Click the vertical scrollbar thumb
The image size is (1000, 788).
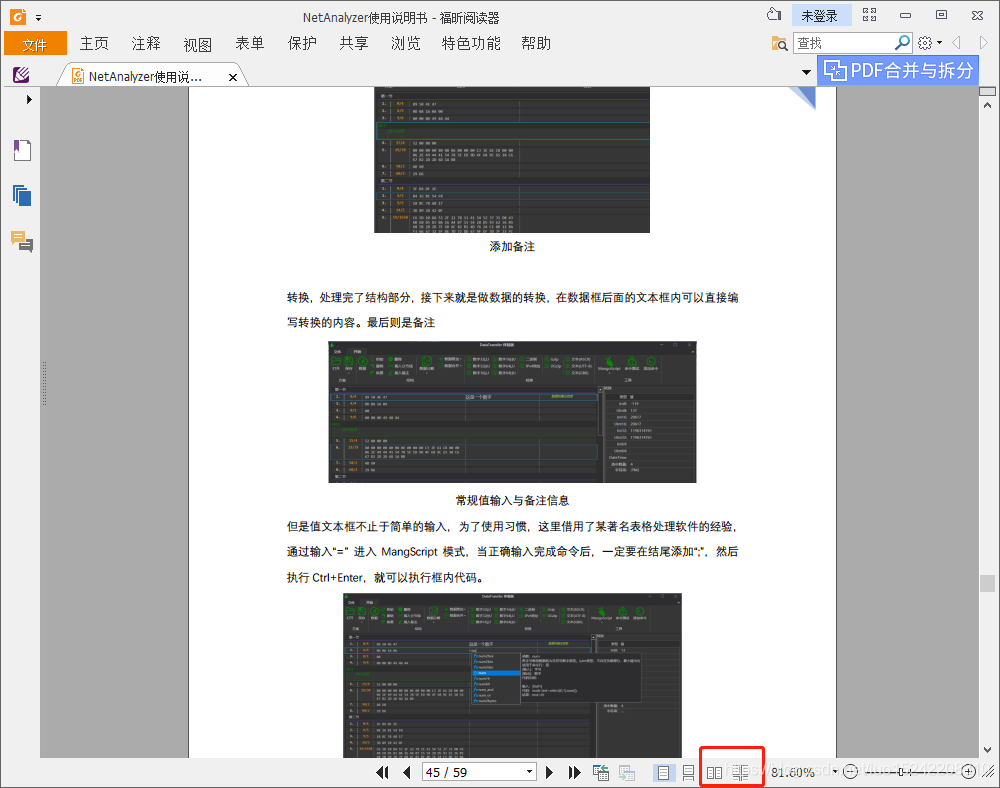click(x=987, y=583)
